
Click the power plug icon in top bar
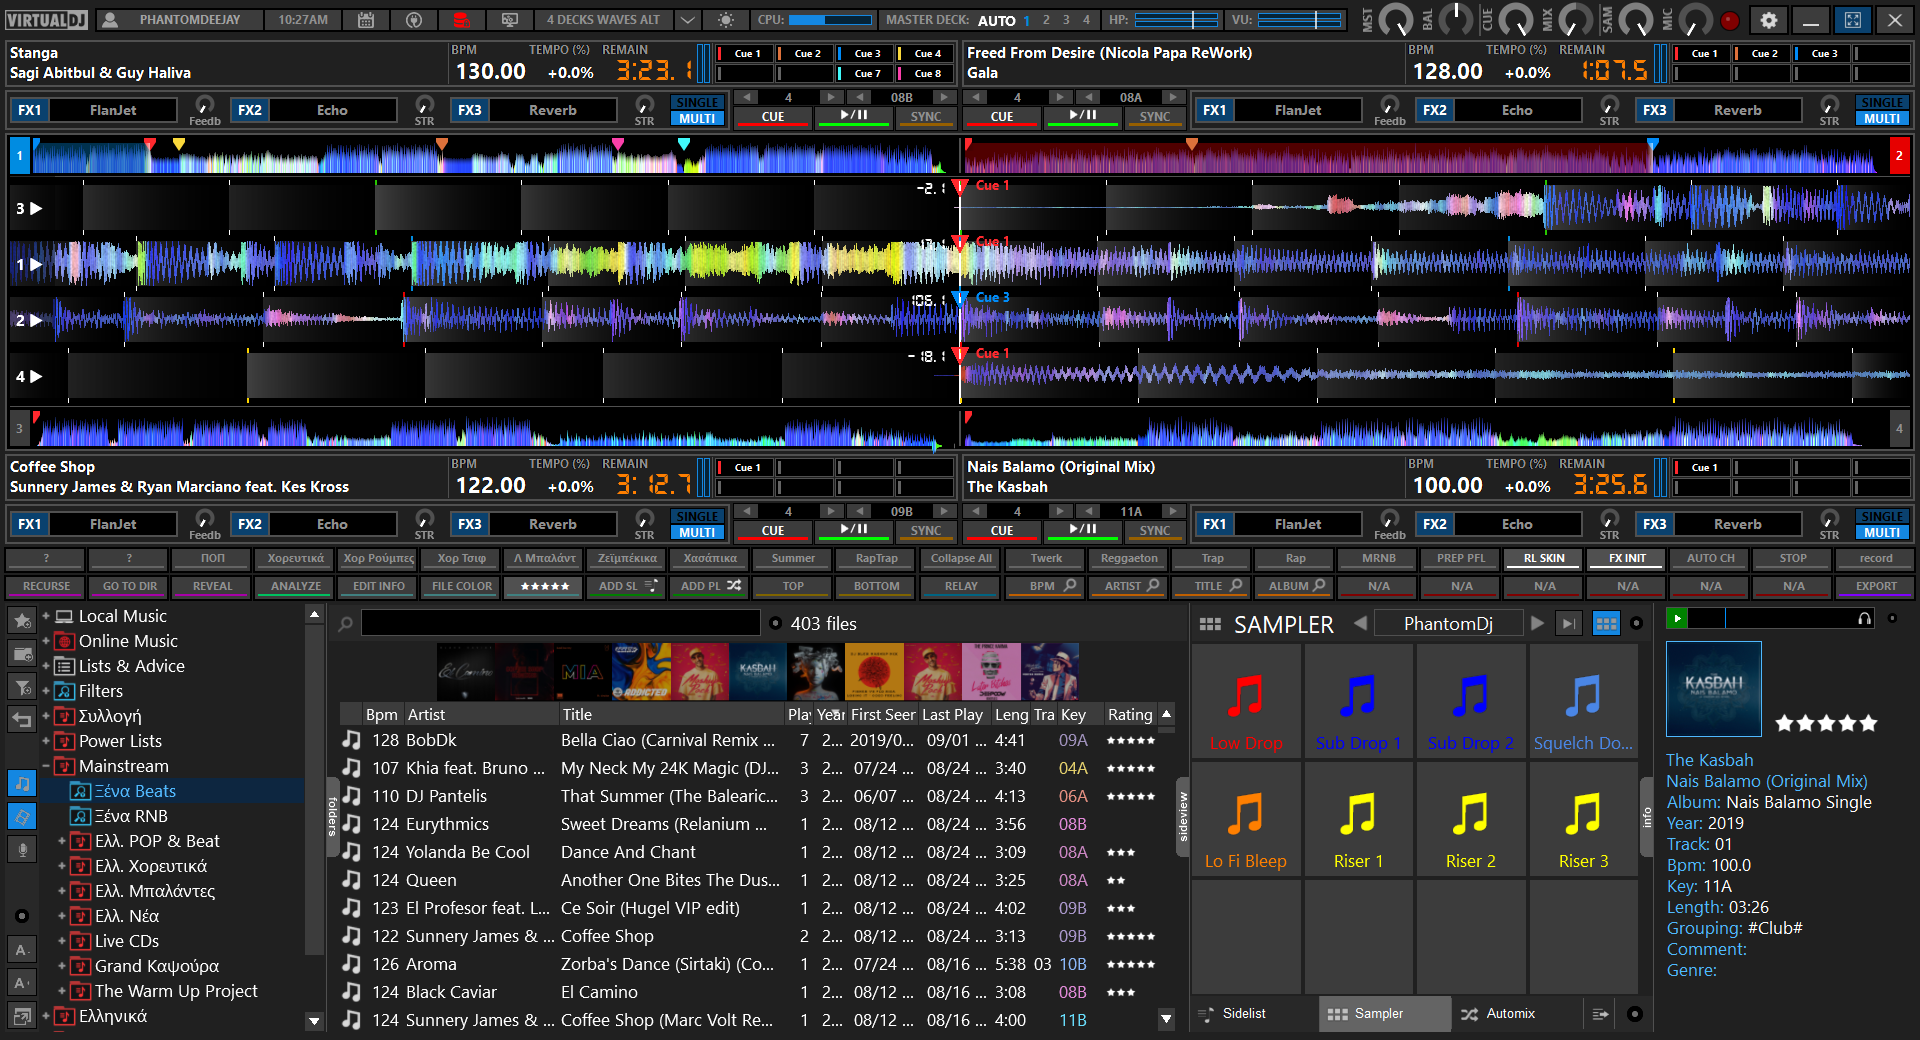pyautogui.click(x=414, y=20)
